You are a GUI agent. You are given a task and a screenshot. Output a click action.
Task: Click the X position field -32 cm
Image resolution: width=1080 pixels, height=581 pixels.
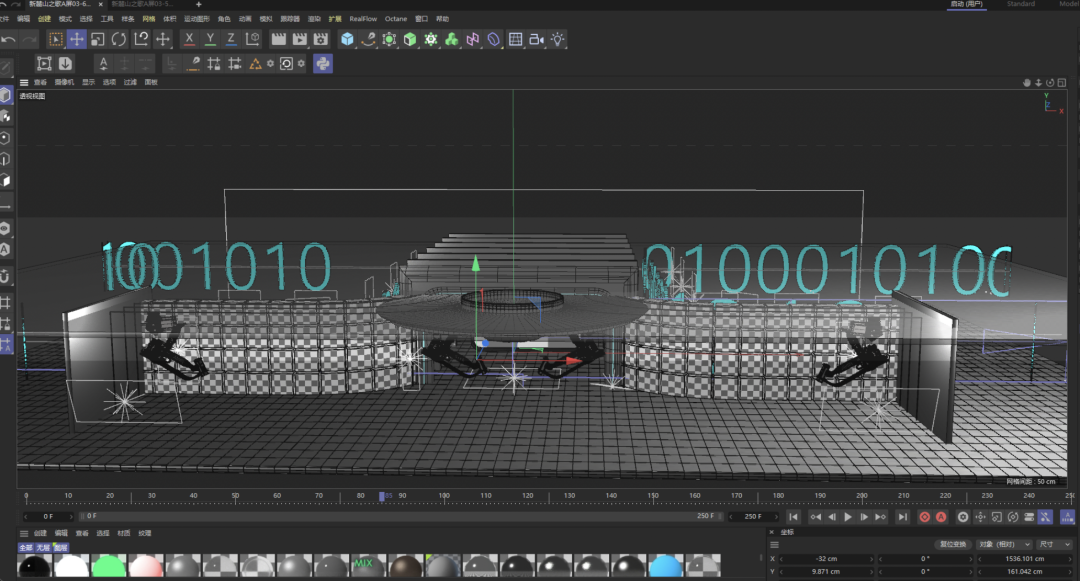[x=826, y=559]
